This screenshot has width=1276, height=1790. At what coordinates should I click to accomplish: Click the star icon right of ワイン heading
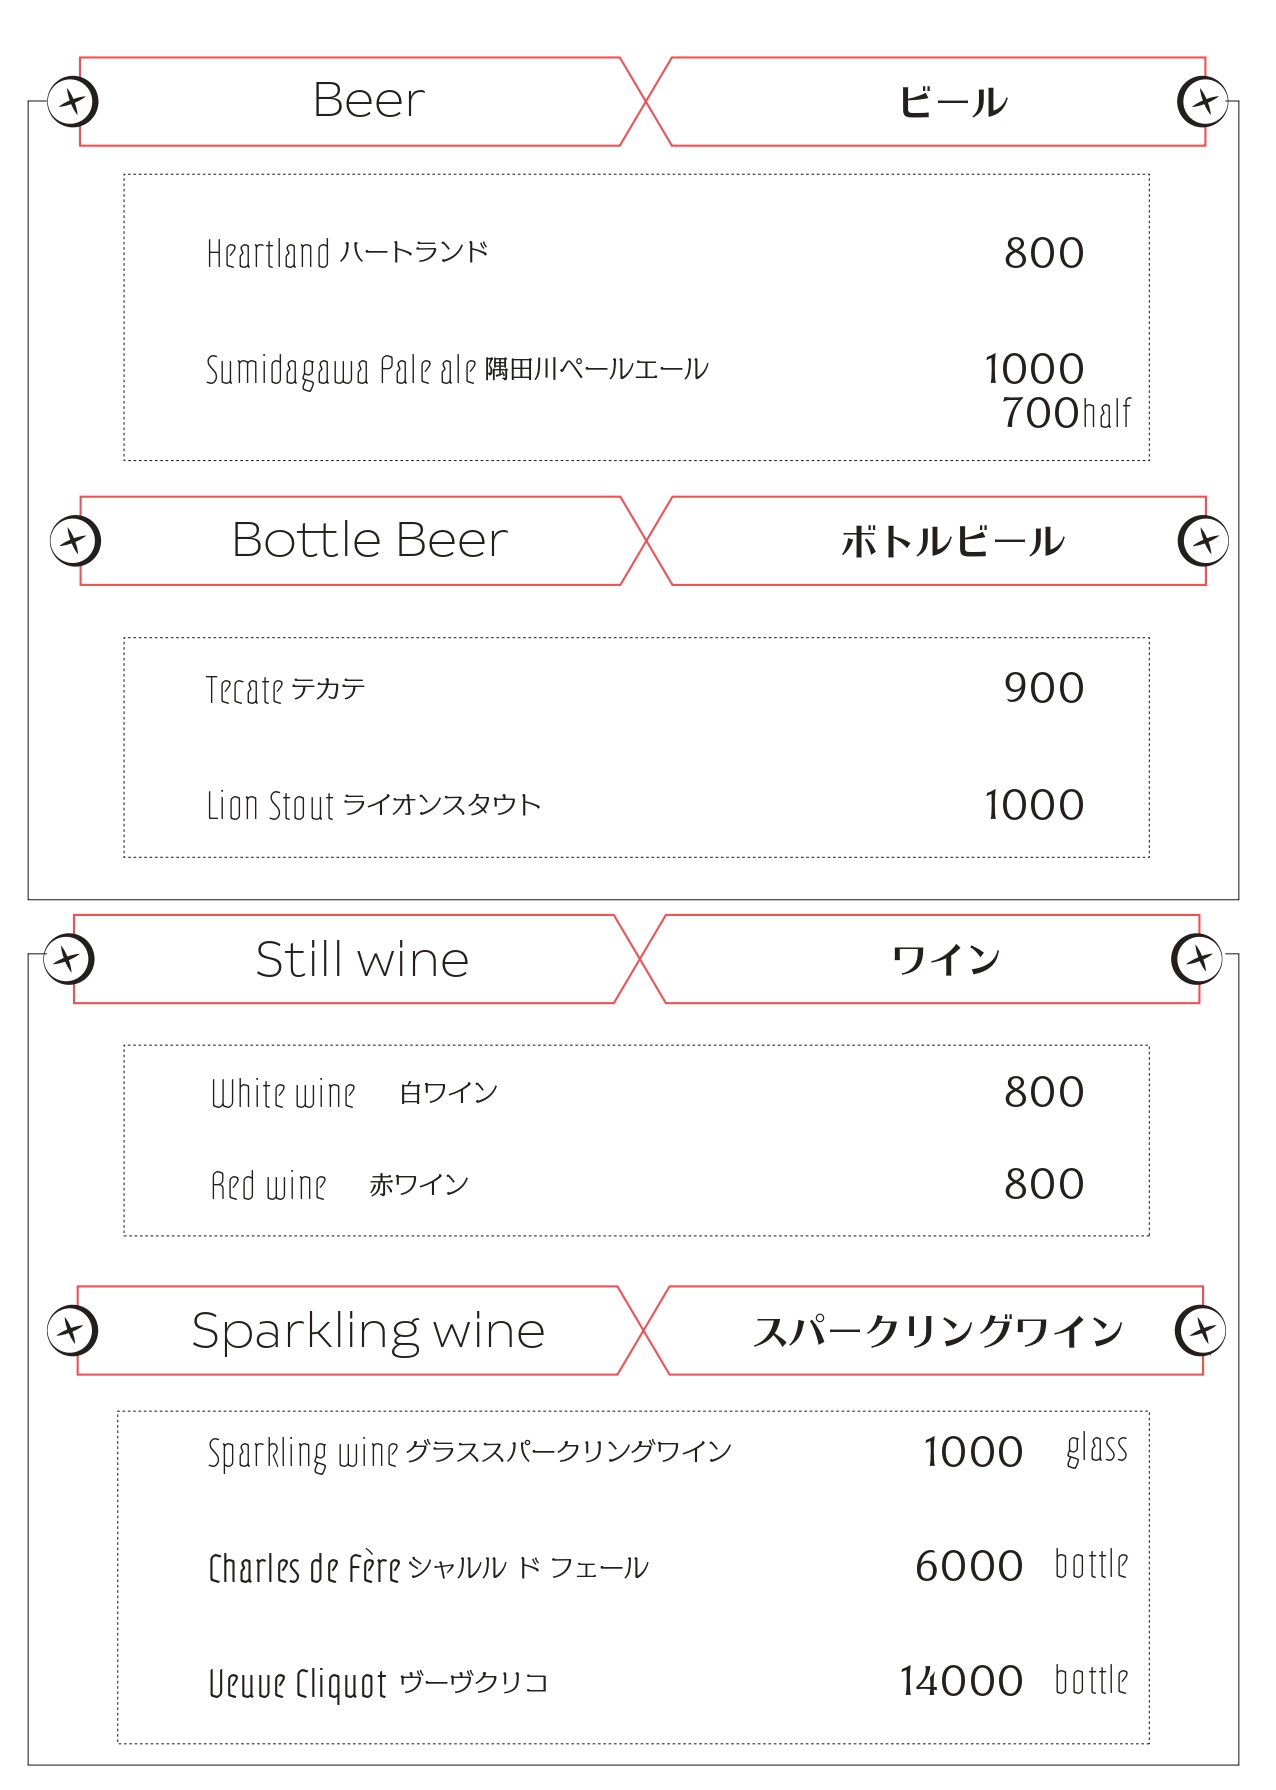point(1197,960)
